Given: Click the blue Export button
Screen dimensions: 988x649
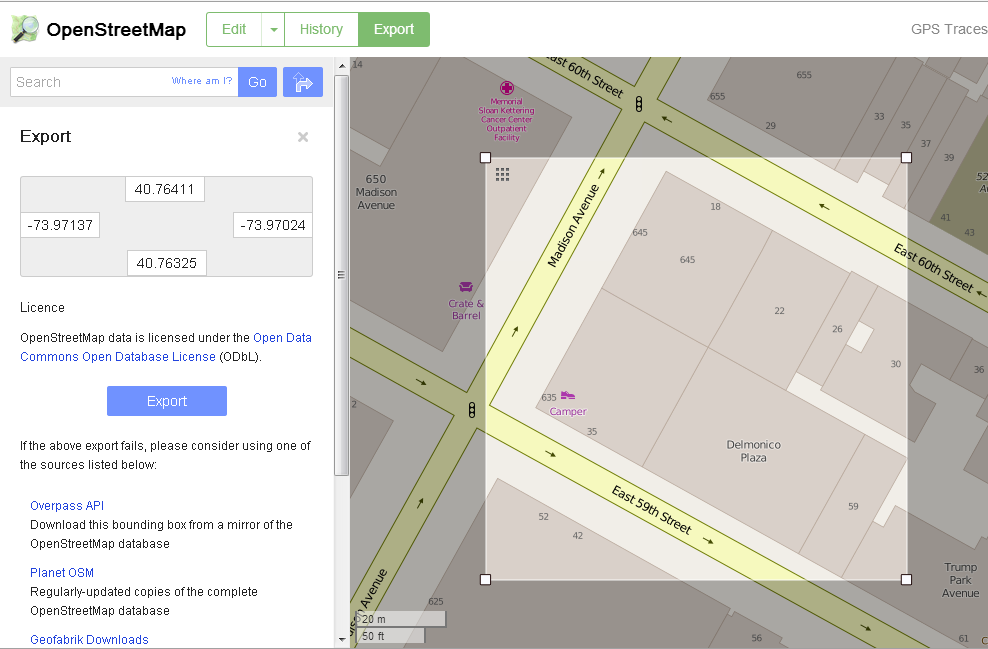Looking at the screenshot, I should (x=167, y=401).
